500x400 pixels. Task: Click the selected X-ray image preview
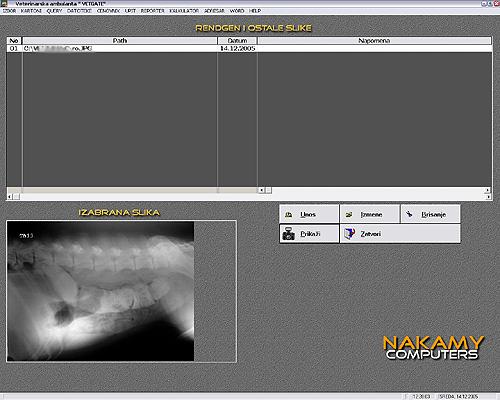(x=100, y=291)
